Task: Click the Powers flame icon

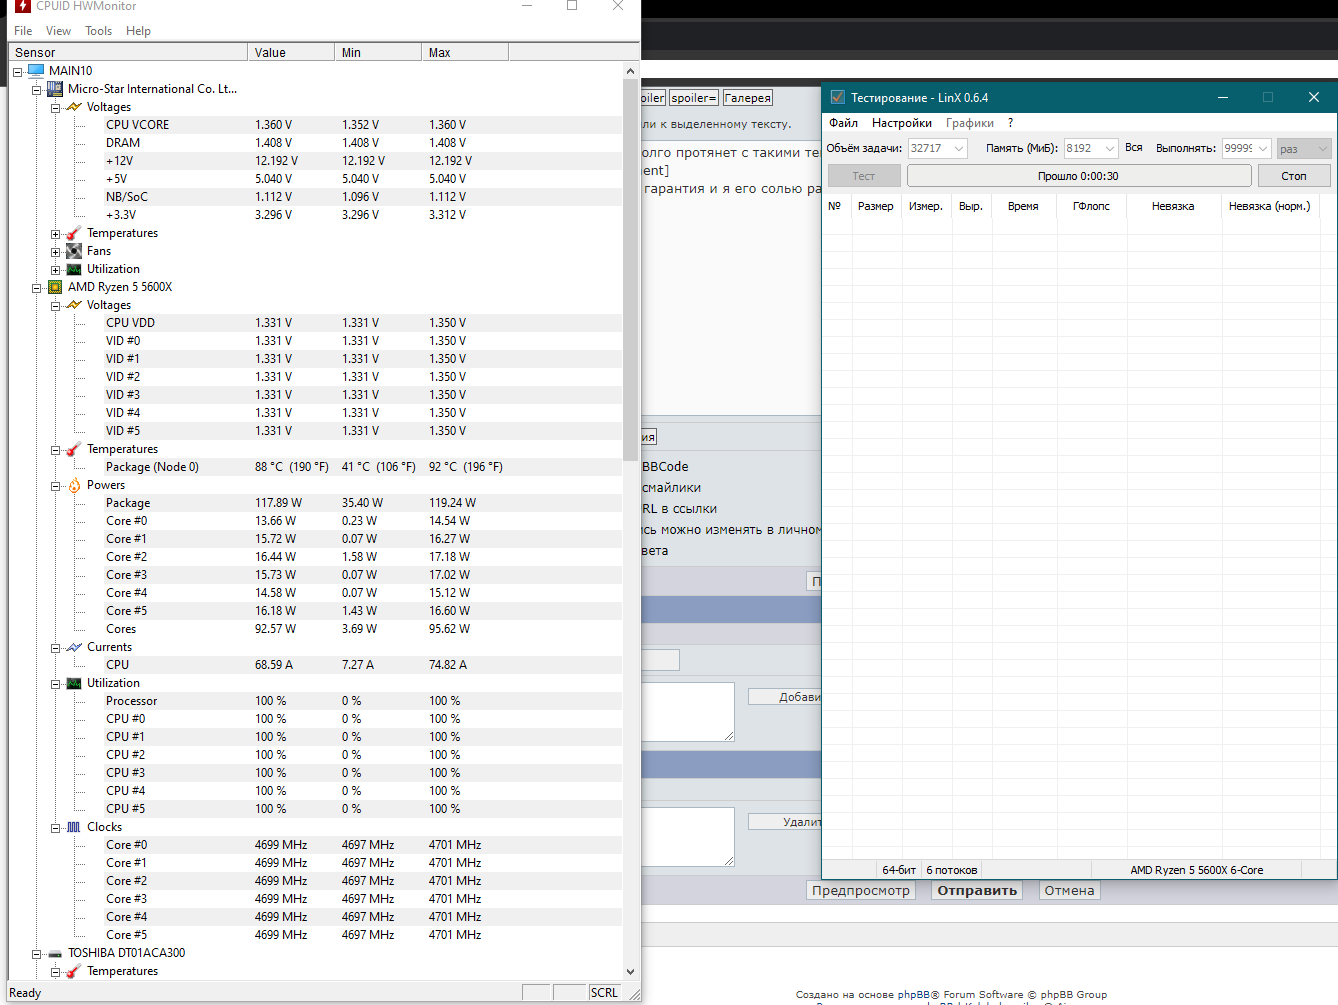Action: point(74,485)
